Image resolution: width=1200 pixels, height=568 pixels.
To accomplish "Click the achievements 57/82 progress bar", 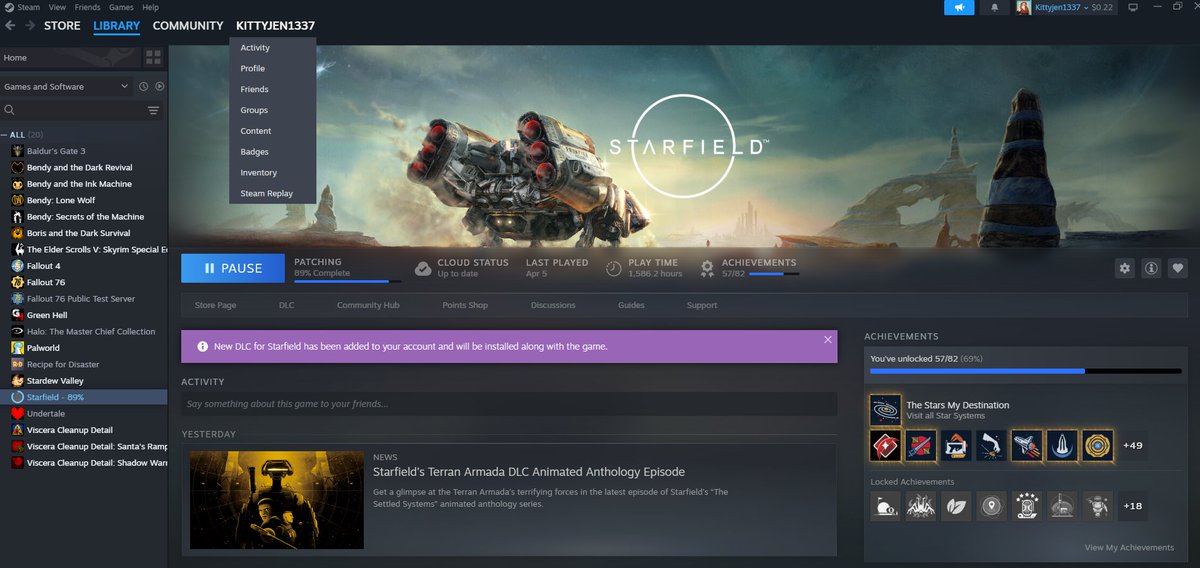I will point(774,273).
